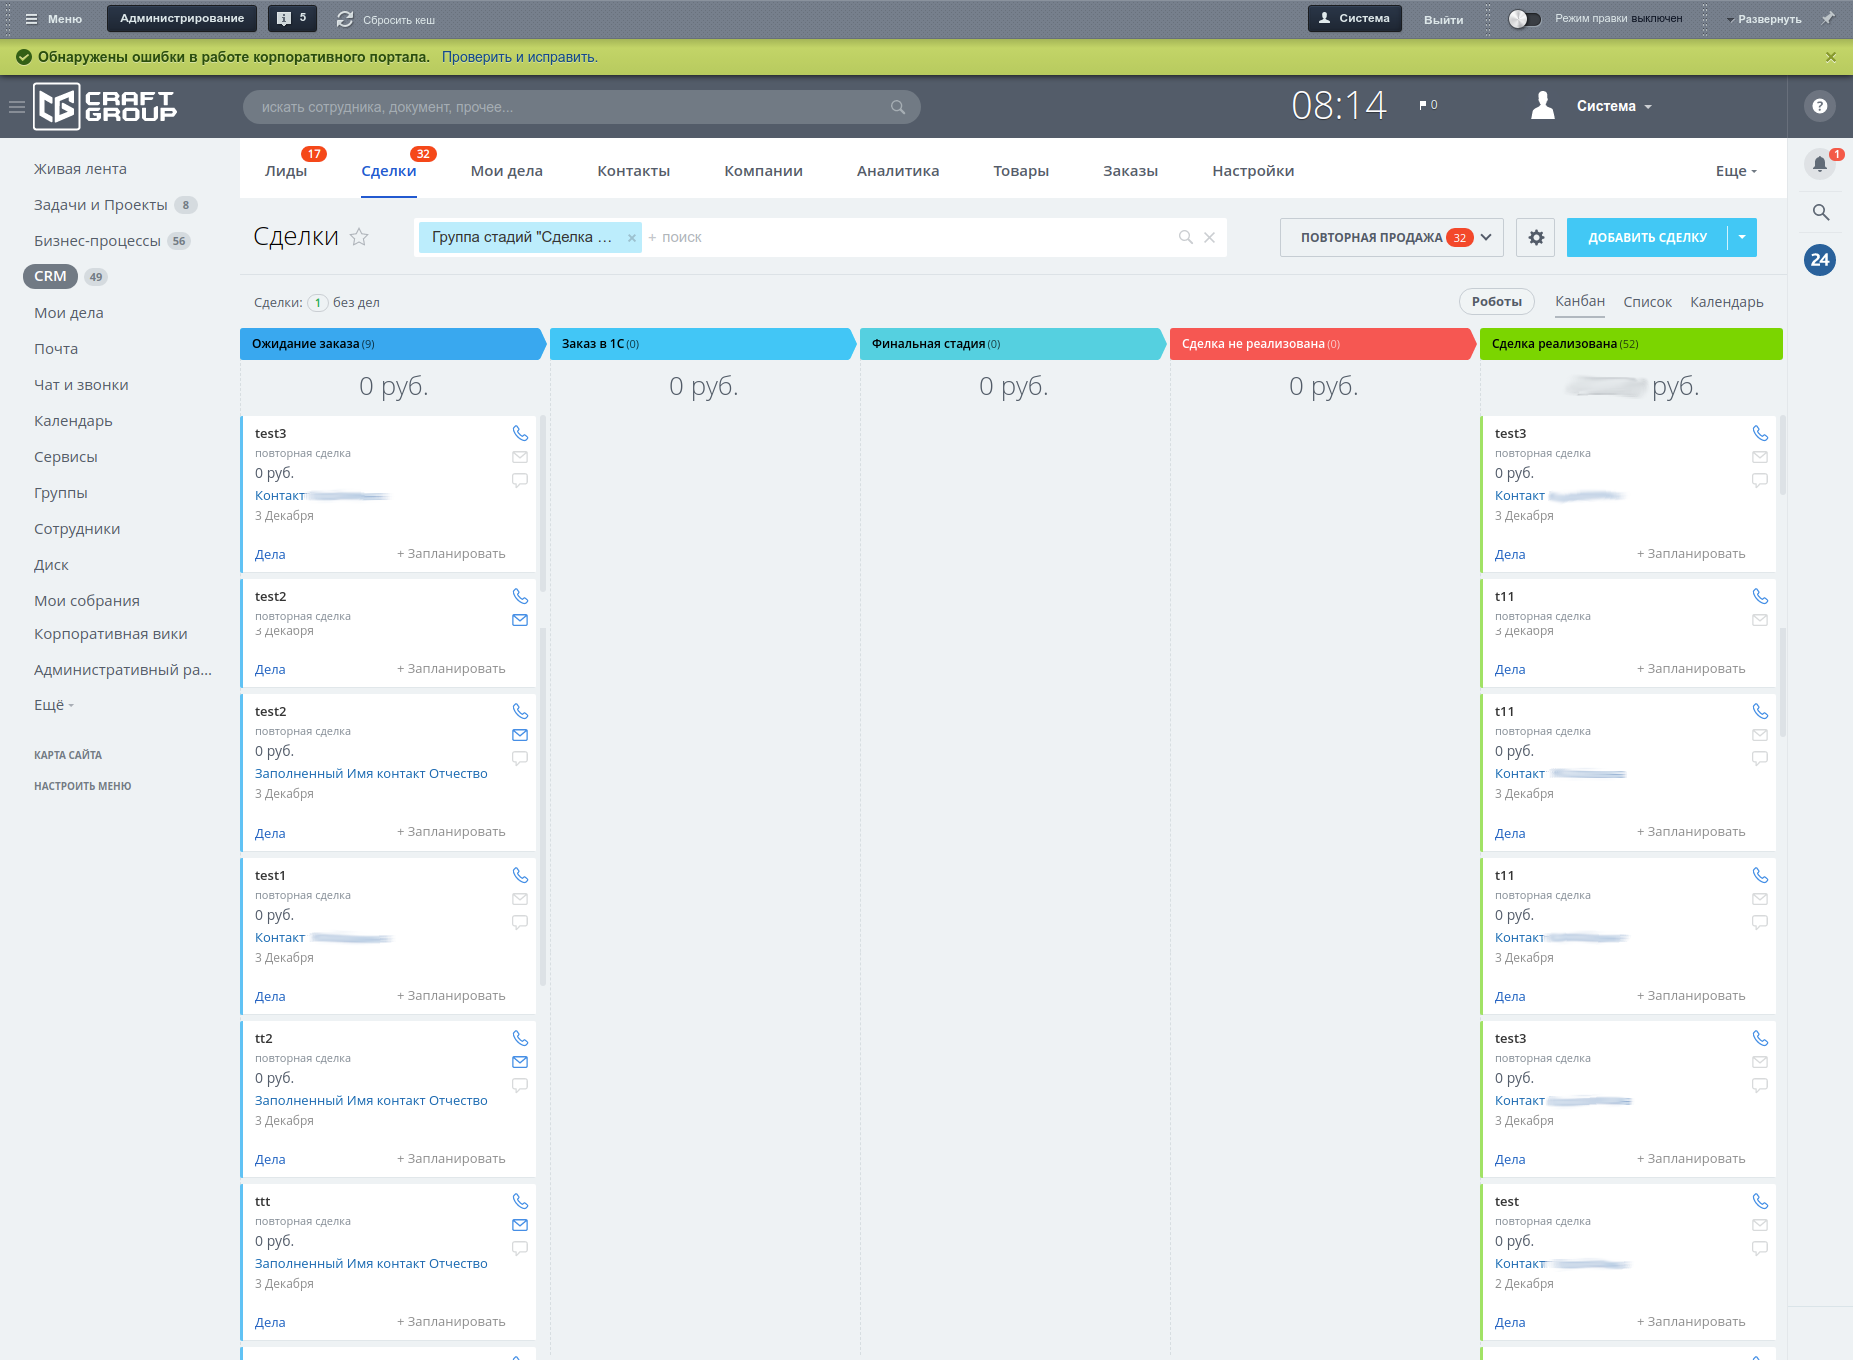The width and height of the screenshot is (1853, 1360).
Task: Expand the Повторная продажа funnel dropdown
Action: [1486, 238]
